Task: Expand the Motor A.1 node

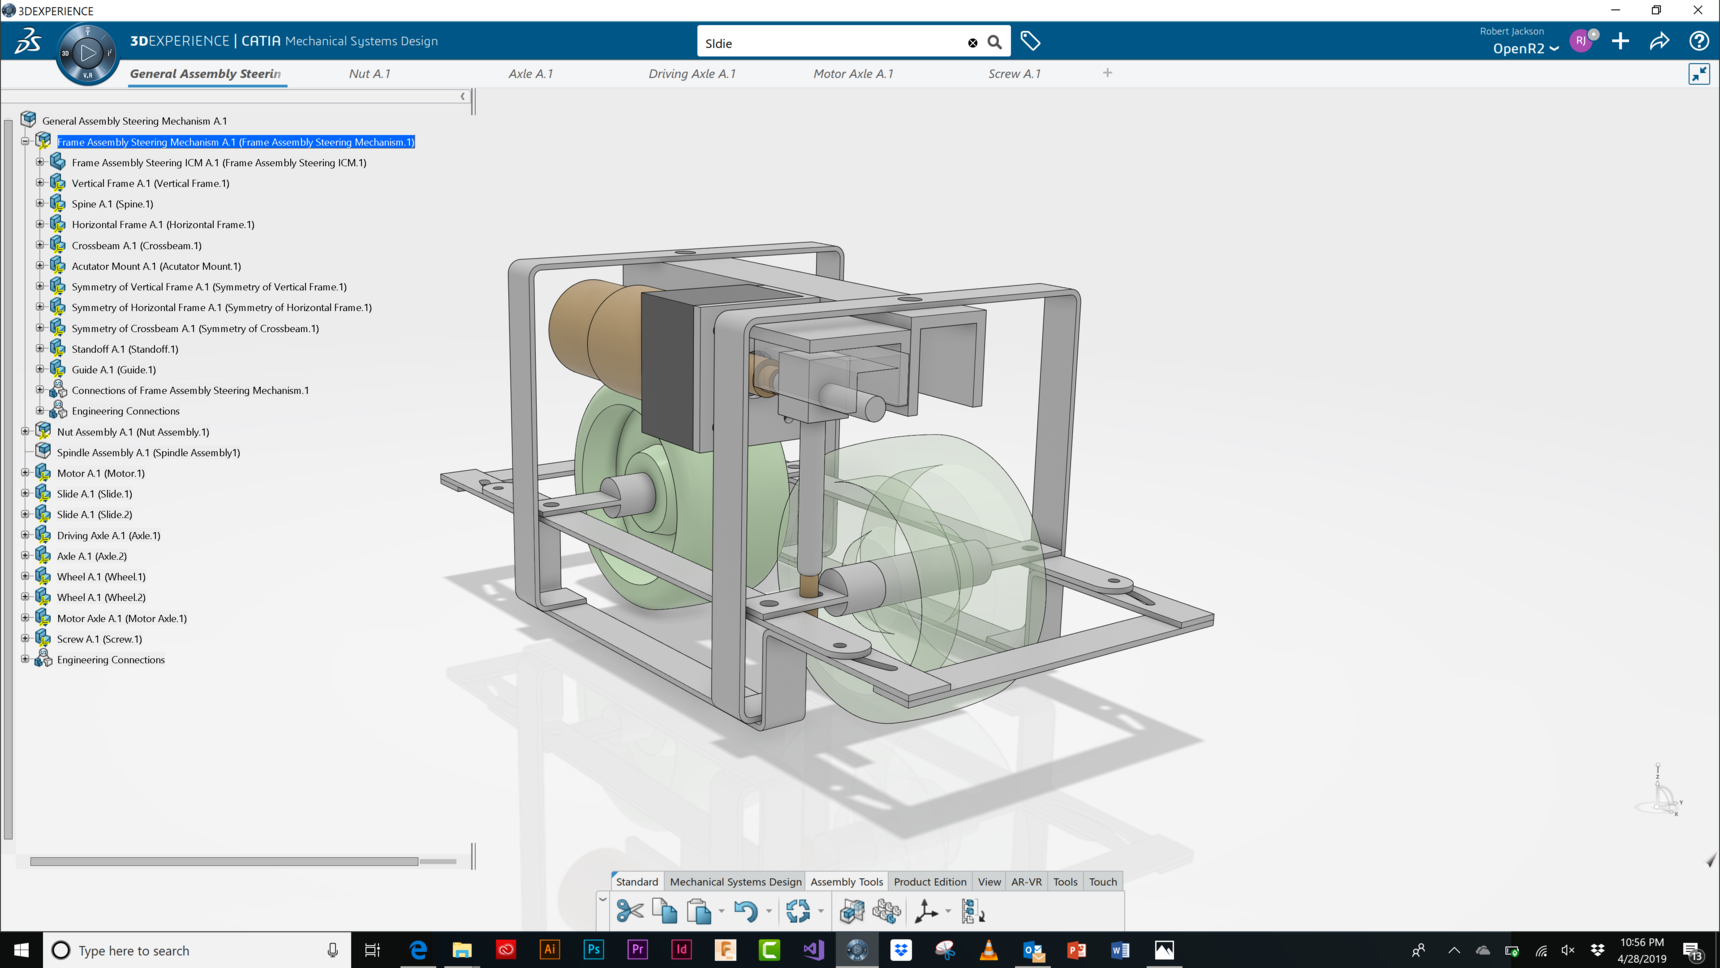Action: coord(25,473)
